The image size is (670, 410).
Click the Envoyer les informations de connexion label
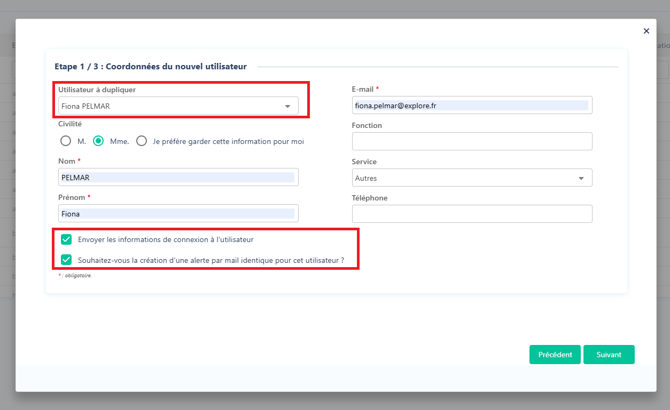pyautogui.click(x=166, y=240)
